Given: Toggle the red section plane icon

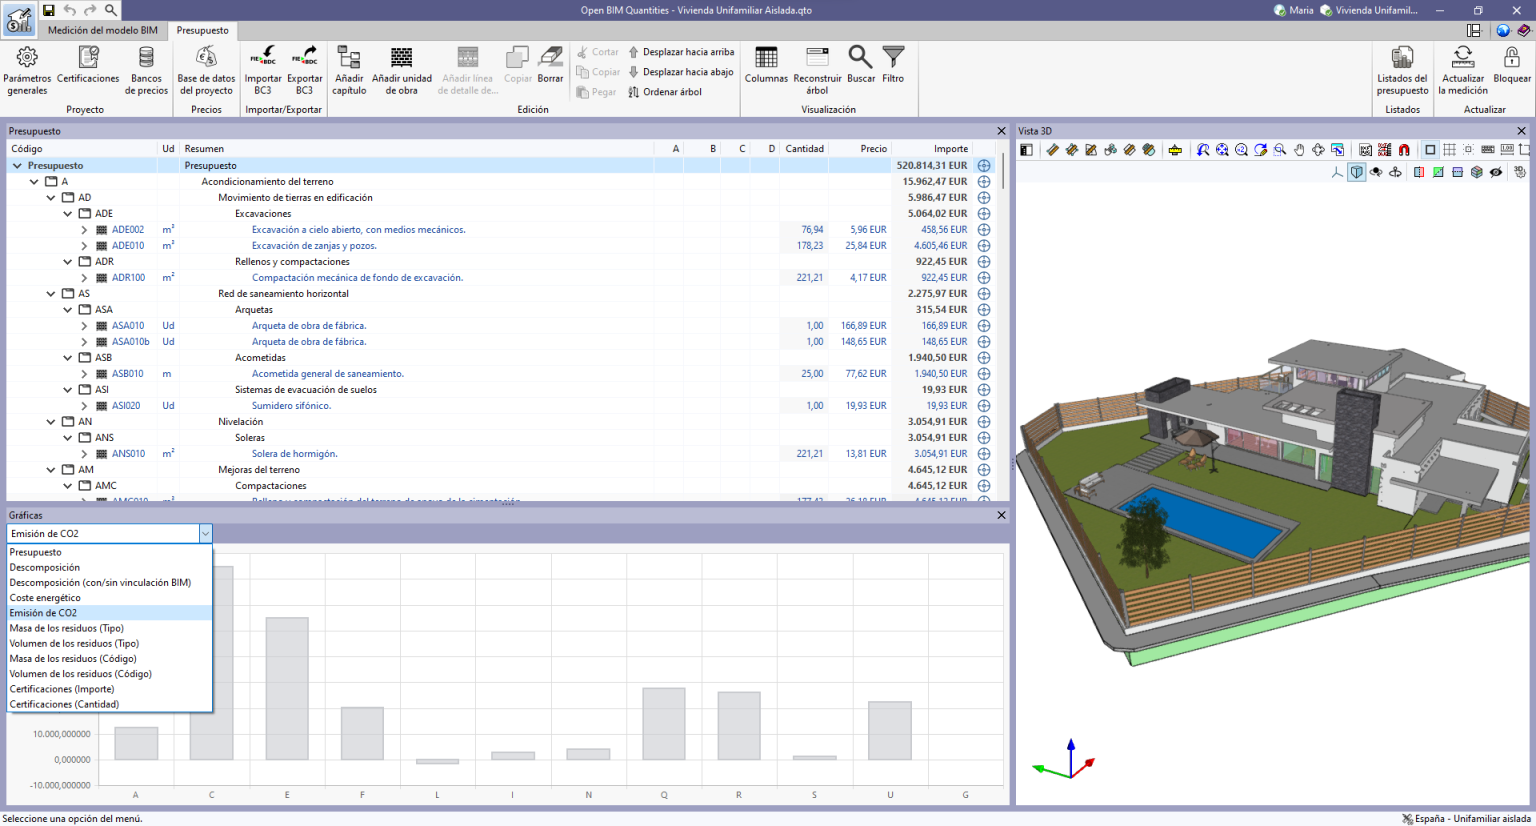Looking at the screenshot, I should tap(1419, 172).
